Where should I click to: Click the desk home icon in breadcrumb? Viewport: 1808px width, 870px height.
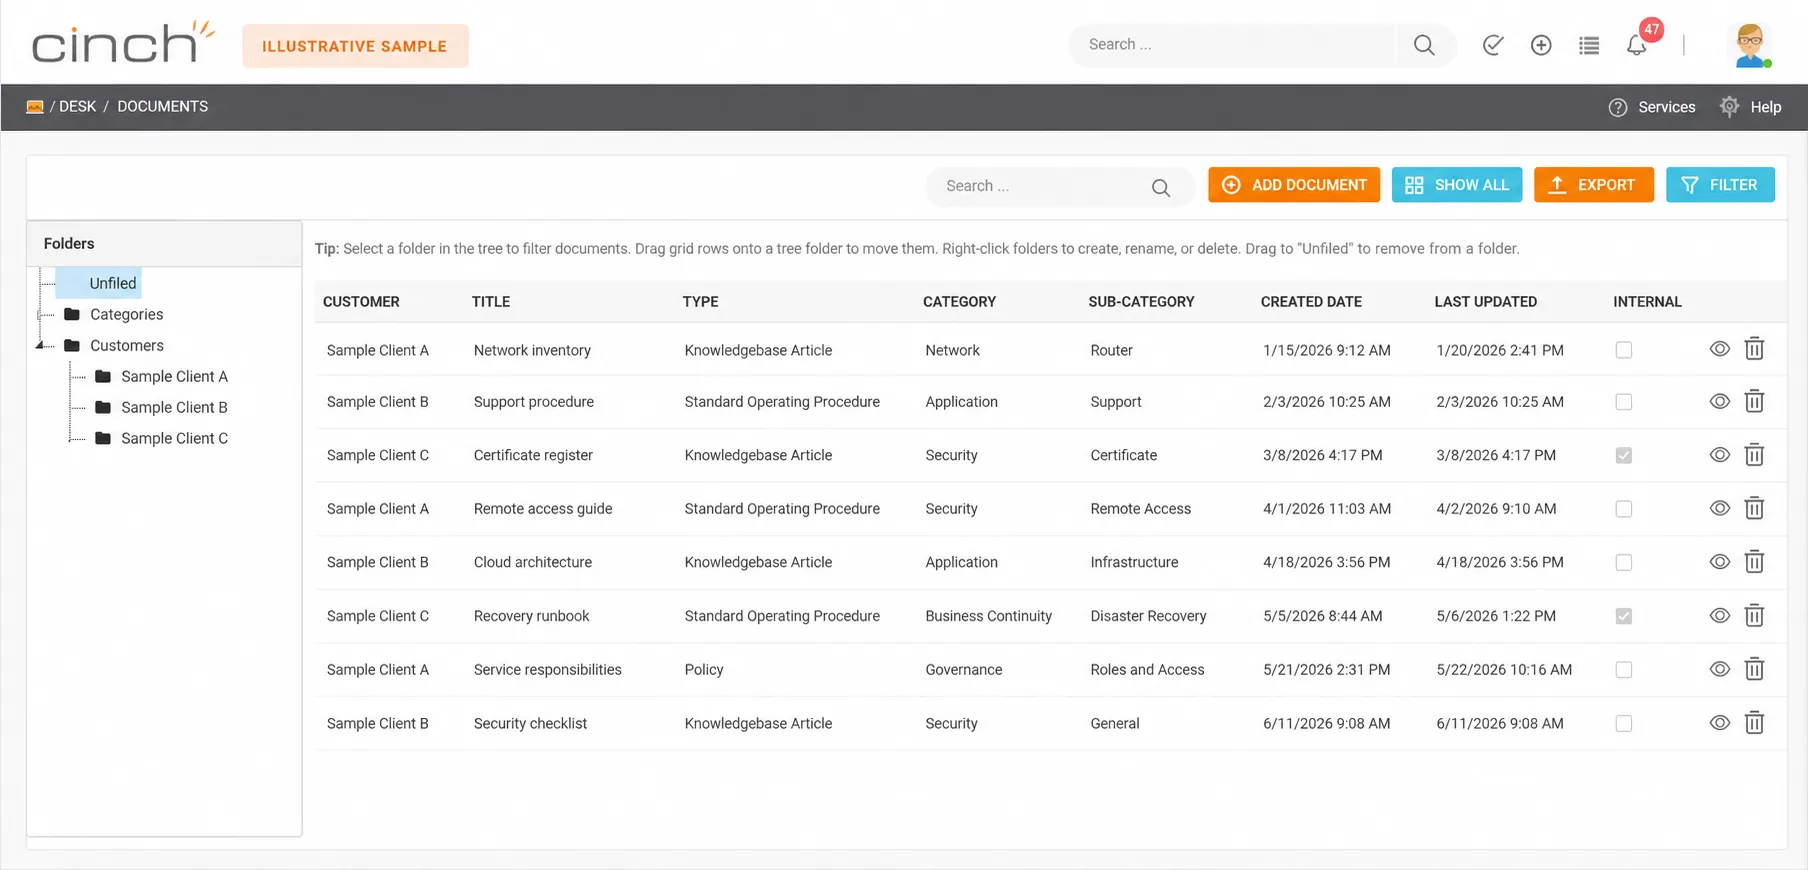(x=35, y=107)
